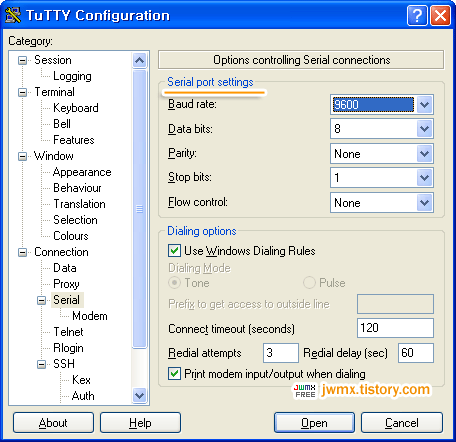This screenshot has width=456, height=442.
Task: Select Modem in the category tree
Action: pos(90,316)
